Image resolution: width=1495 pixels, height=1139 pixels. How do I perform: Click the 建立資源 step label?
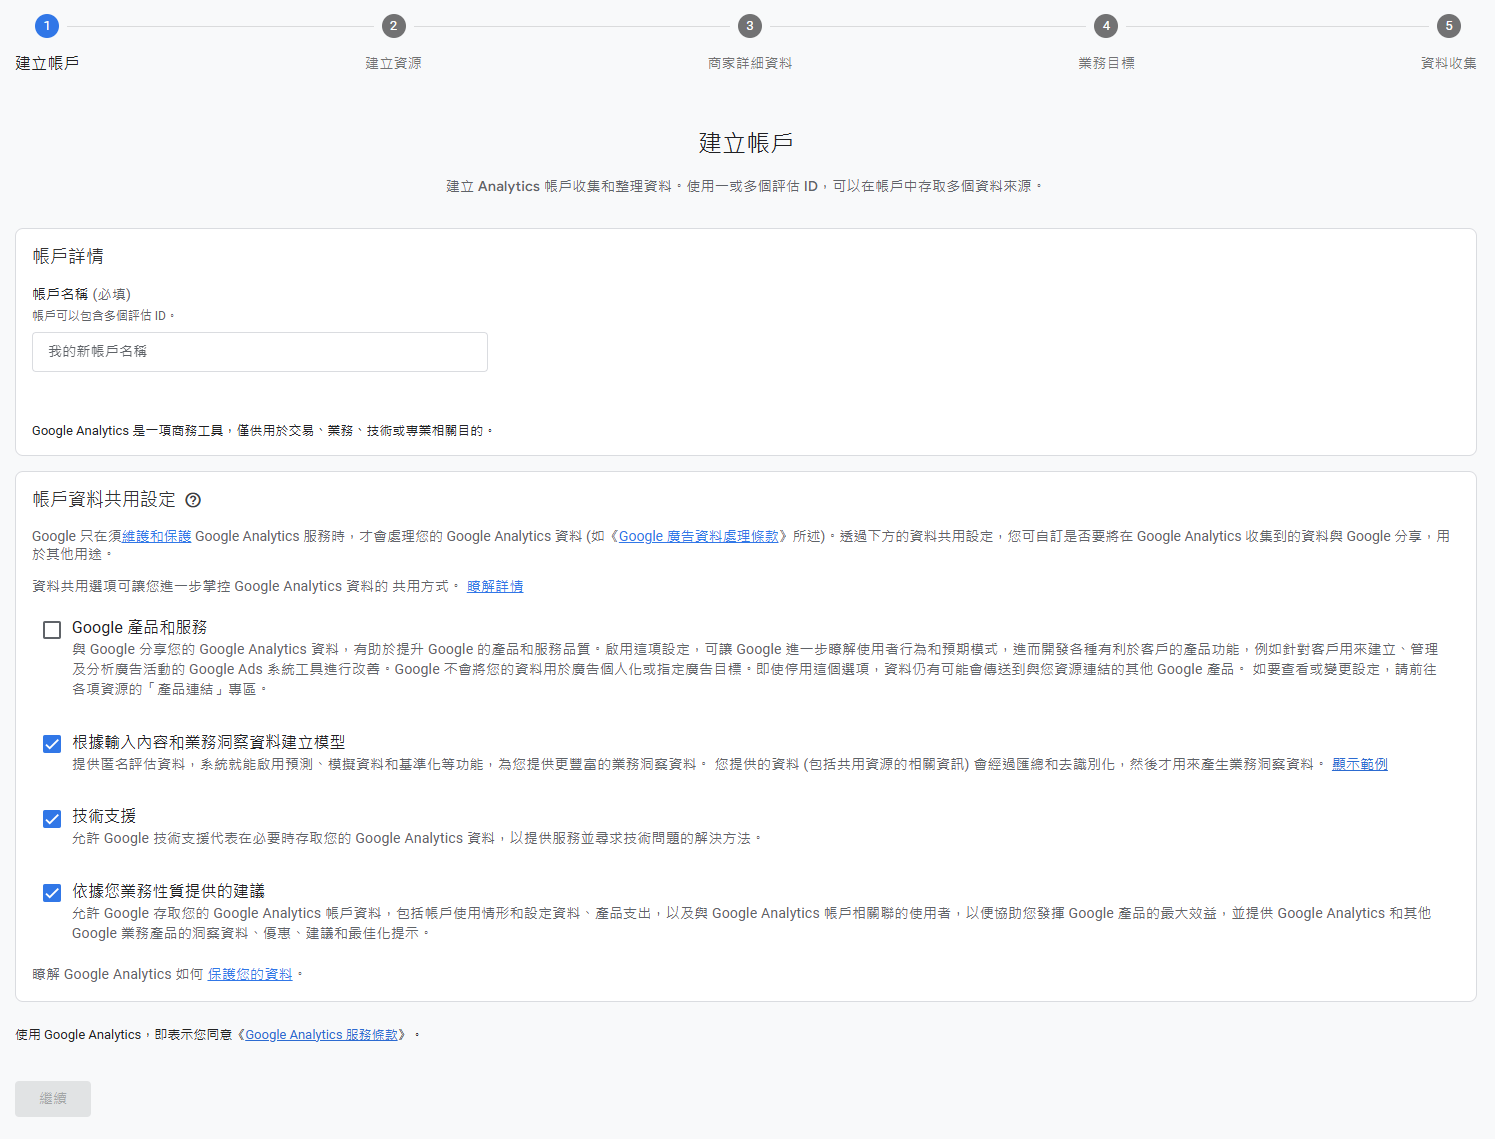[393, 63]
